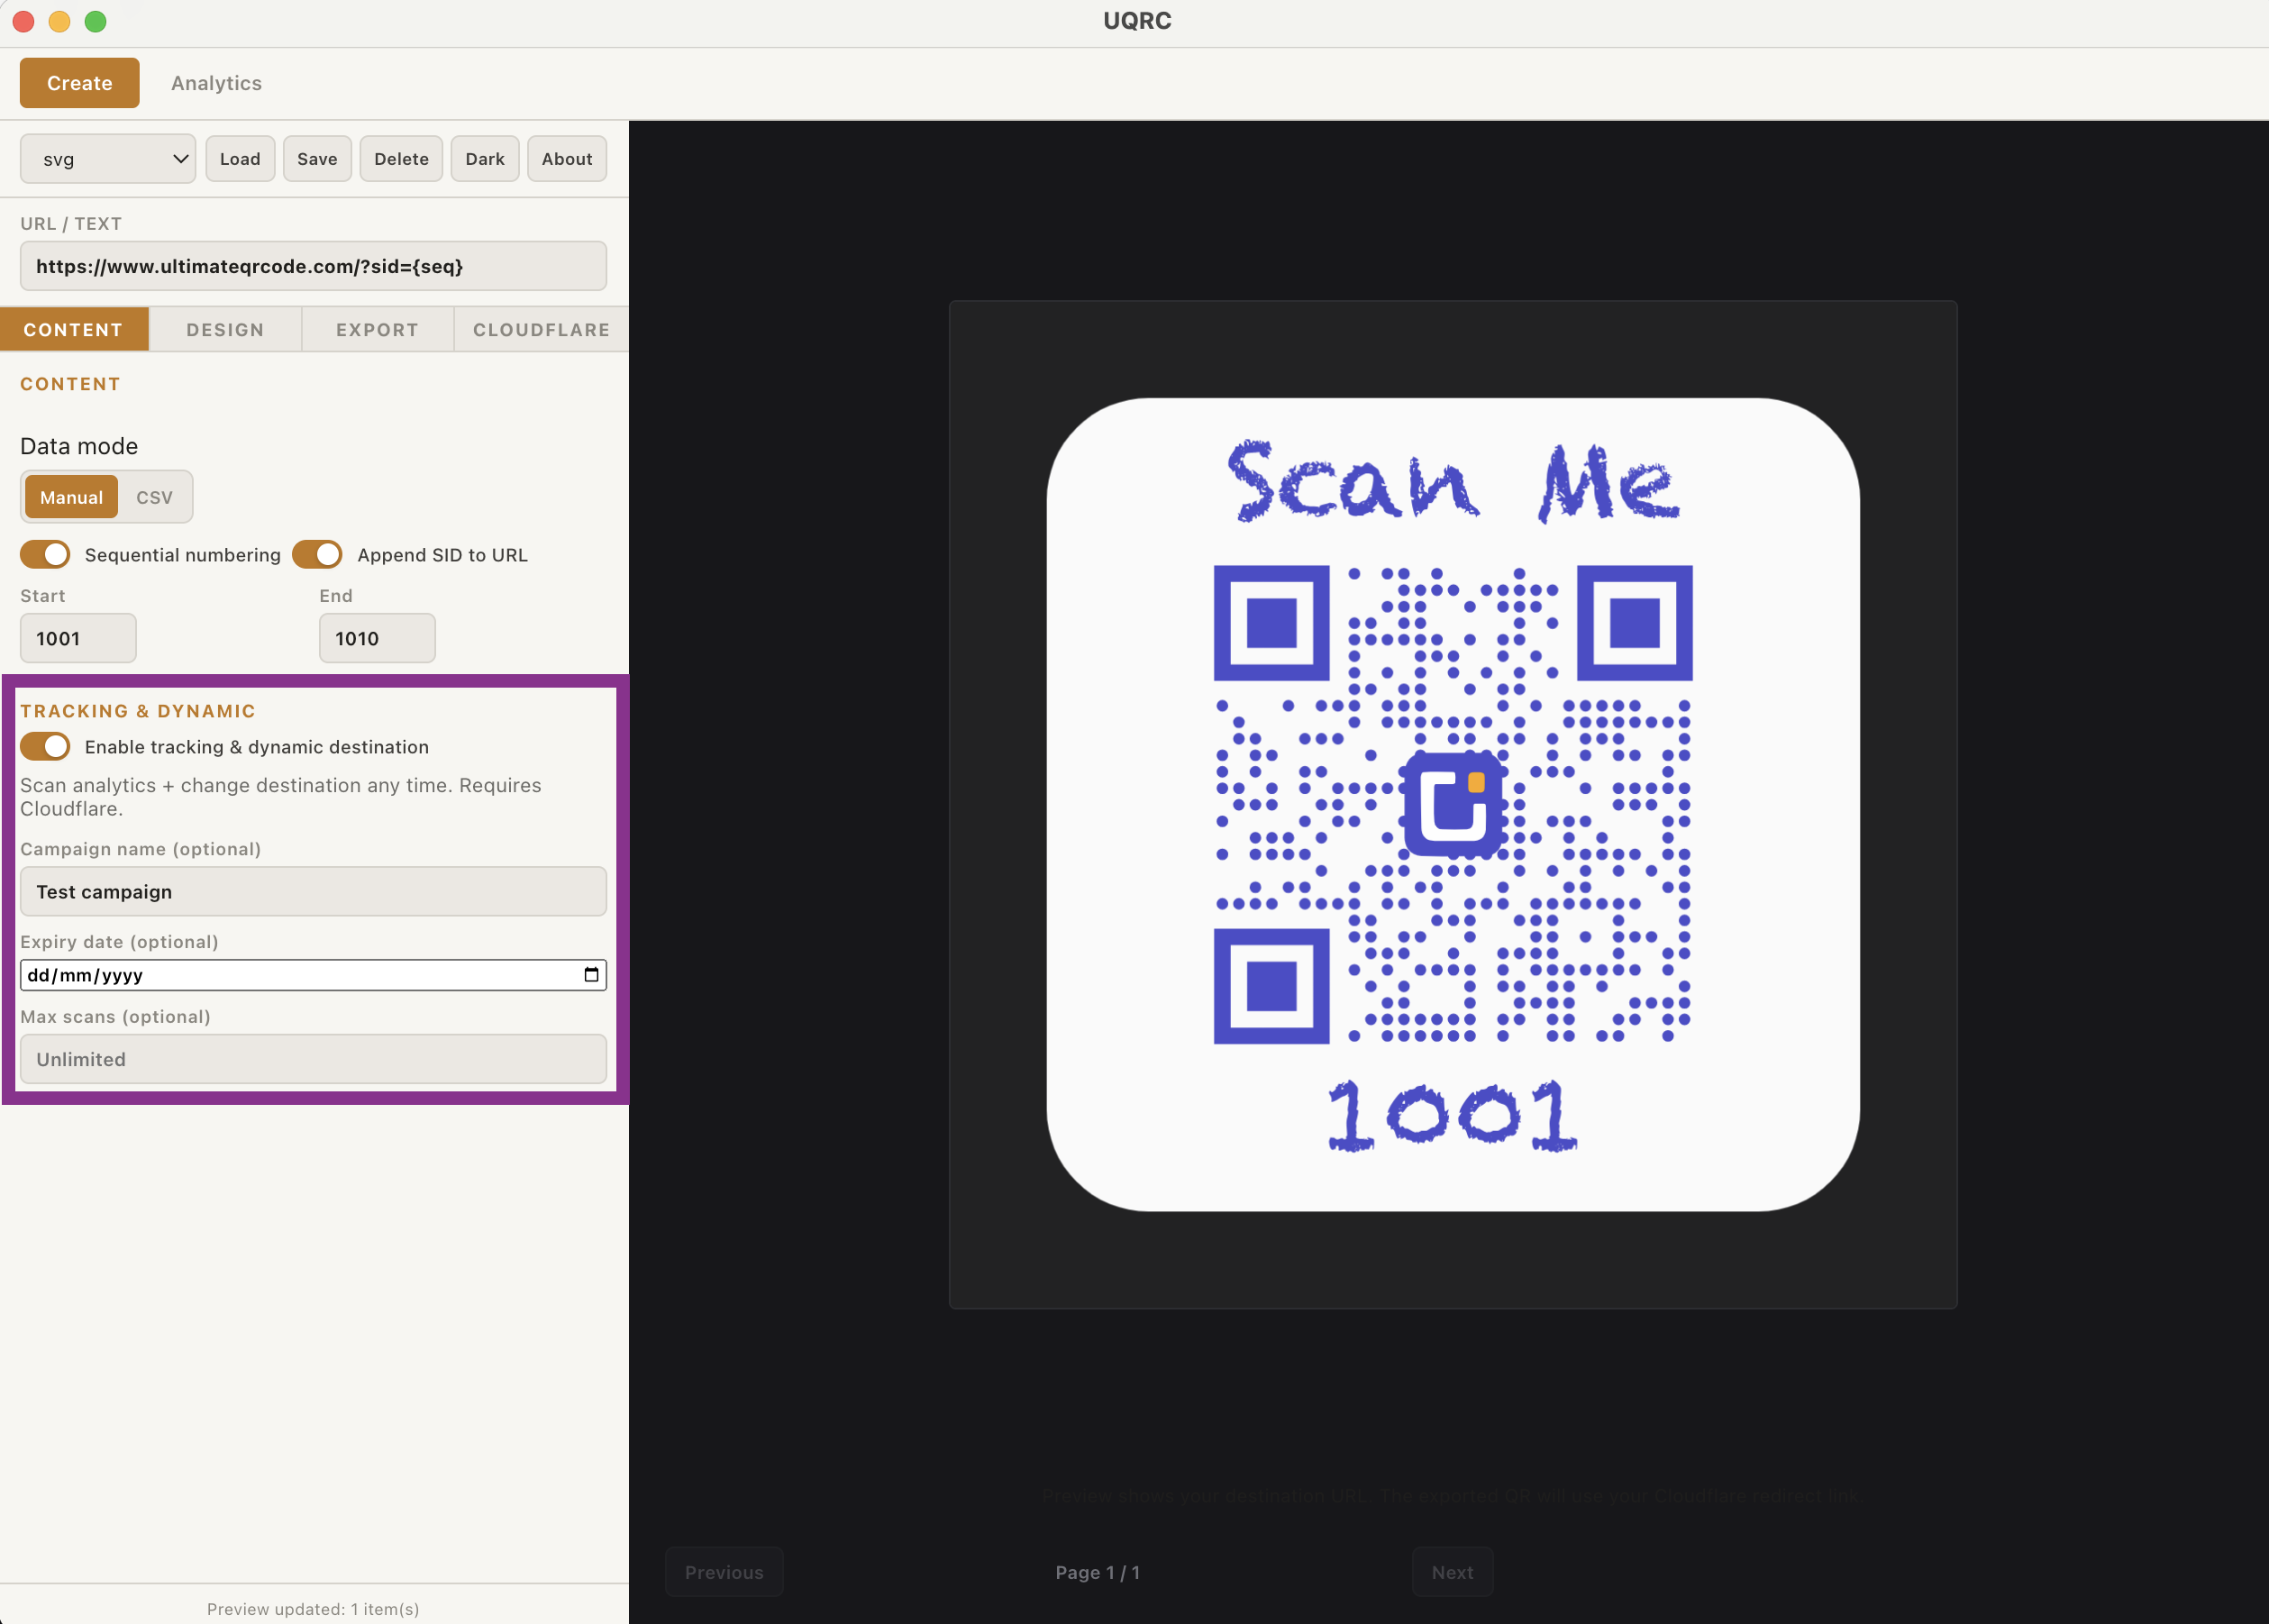Switch to the Analytics tab
The height and width of the screenshot is (1624, 2269).
pyautogui.click(x=216, y=83)
